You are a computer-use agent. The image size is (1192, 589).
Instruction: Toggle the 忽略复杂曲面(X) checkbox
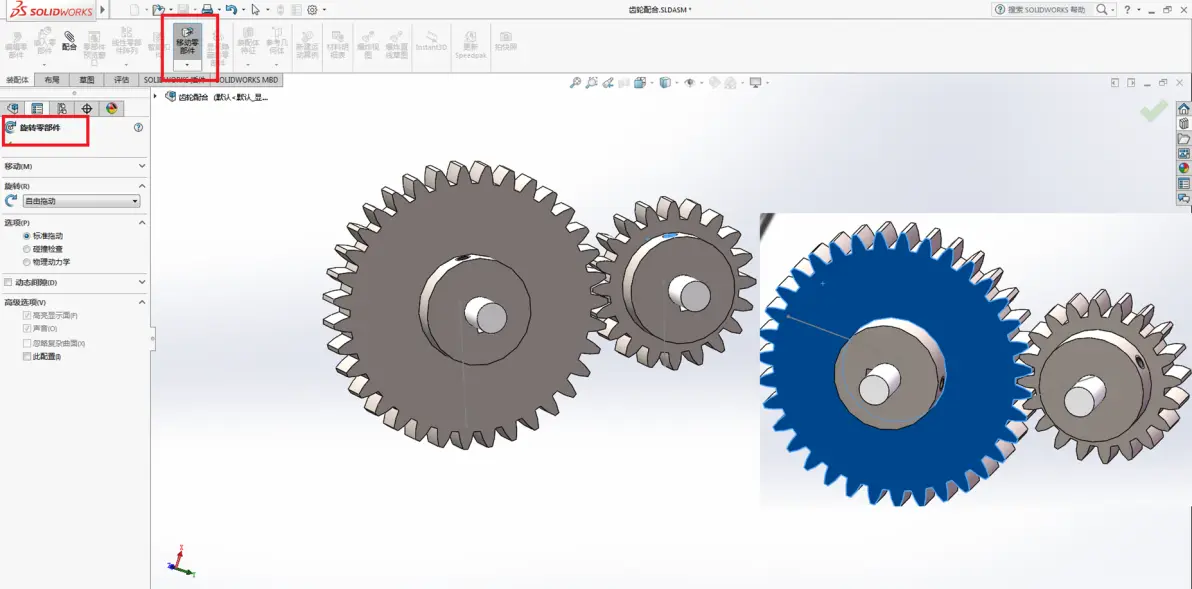(27, 344)
